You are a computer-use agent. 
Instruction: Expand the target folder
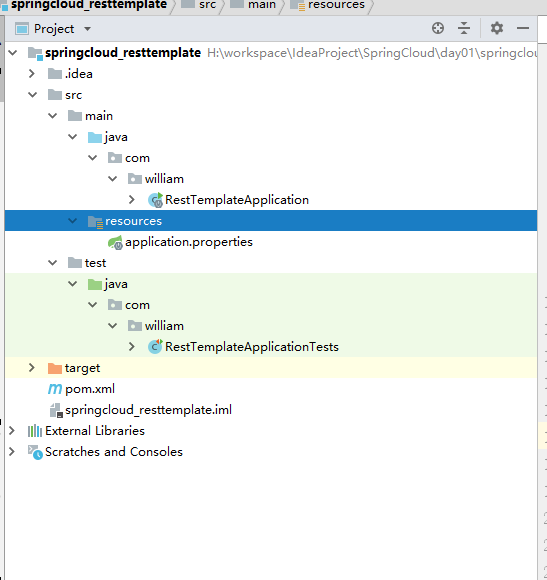[x=32, y=368]
